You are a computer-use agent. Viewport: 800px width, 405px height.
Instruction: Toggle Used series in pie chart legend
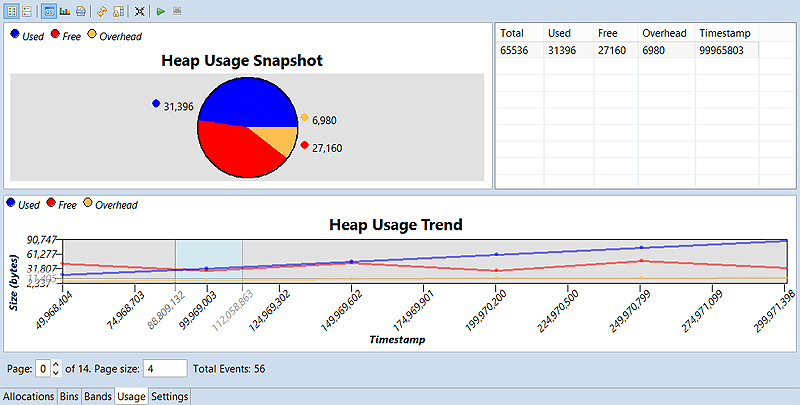point(27,35)
